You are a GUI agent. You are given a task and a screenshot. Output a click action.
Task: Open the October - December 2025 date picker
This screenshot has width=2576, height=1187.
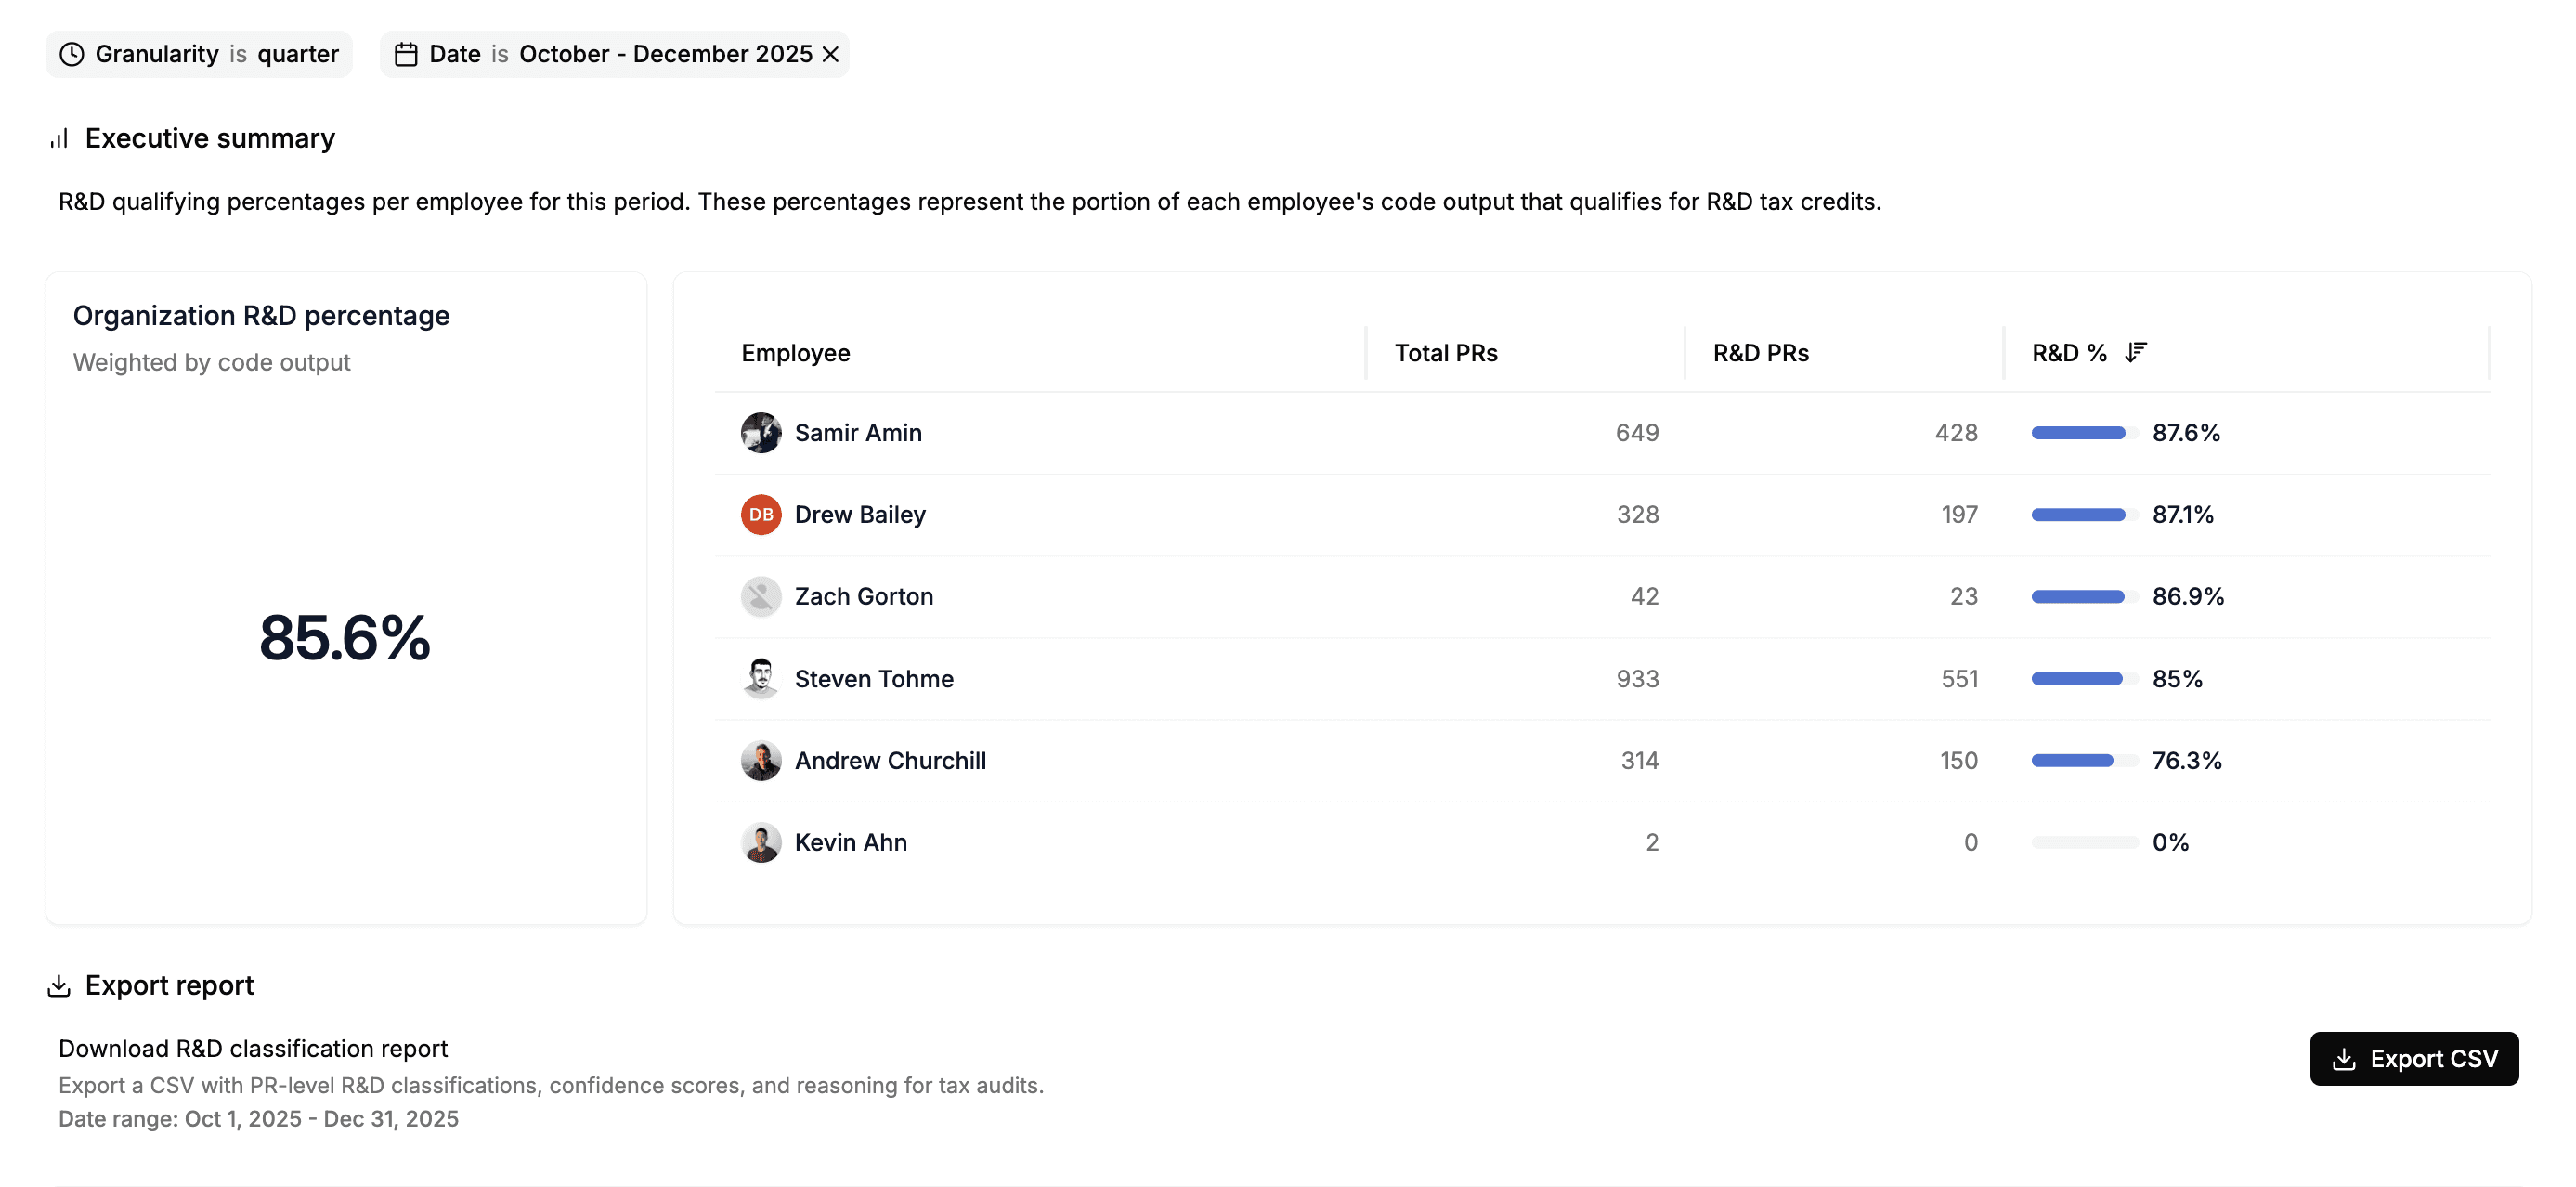(665, 54)
